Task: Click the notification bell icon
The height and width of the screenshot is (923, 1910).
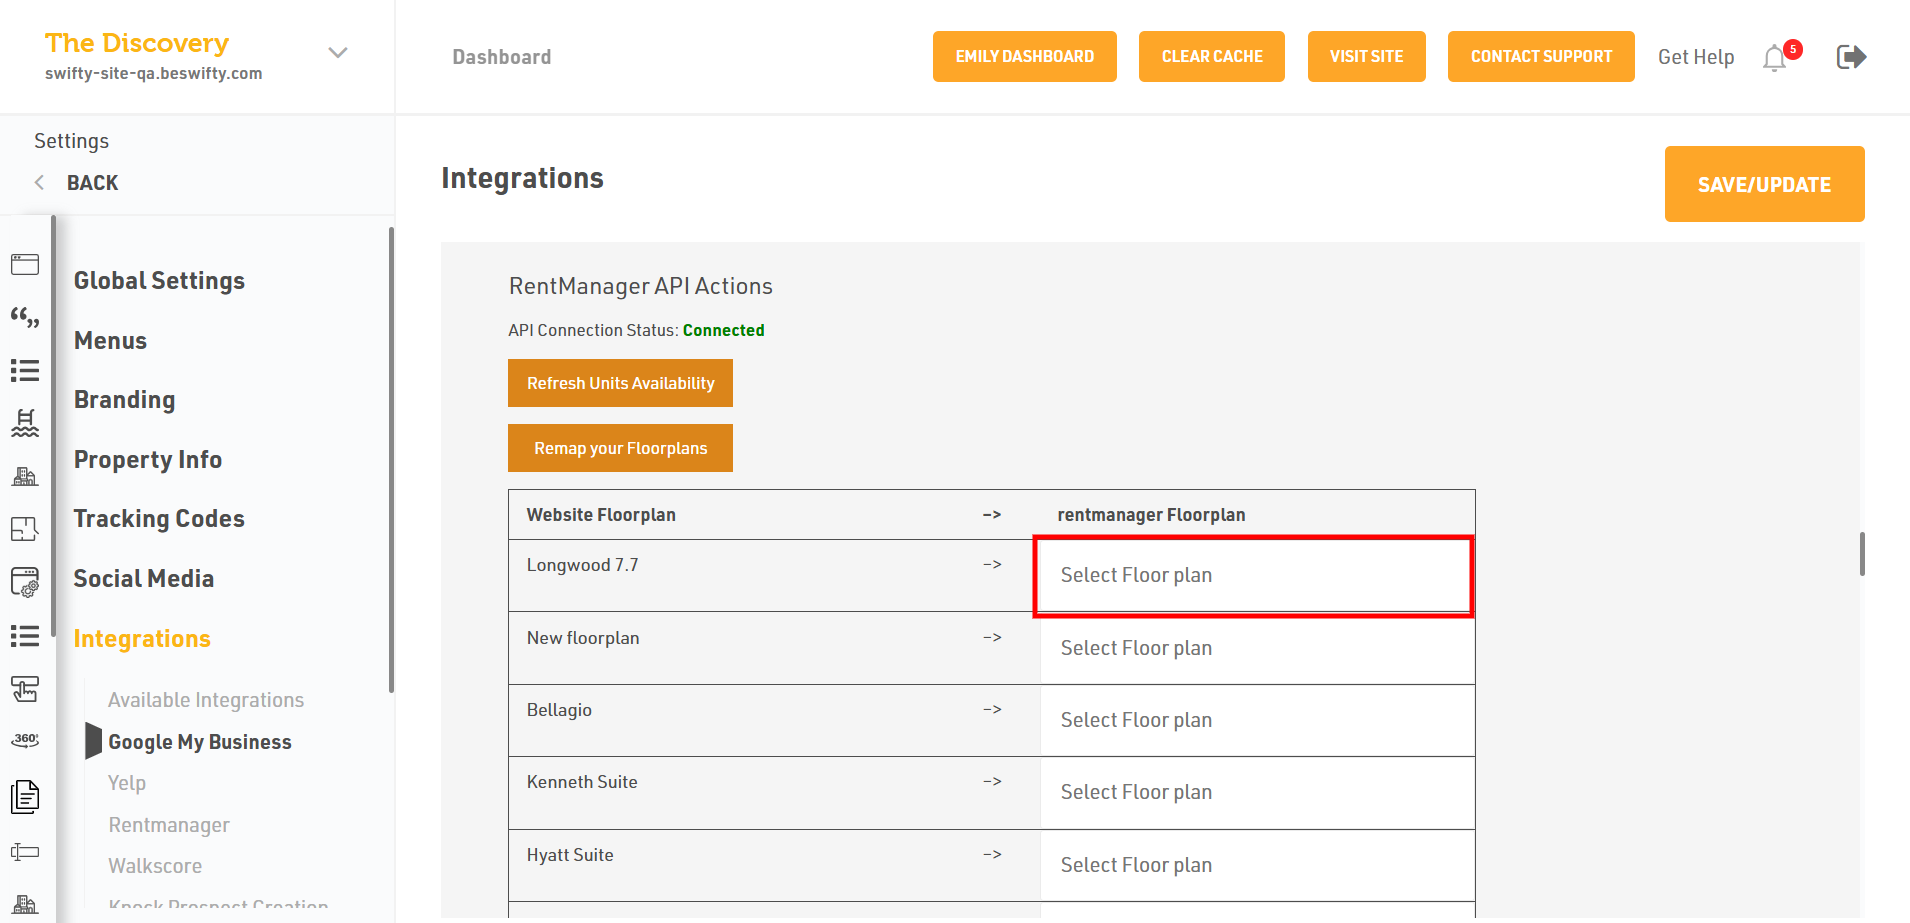Action: [x=1775, y=58]
